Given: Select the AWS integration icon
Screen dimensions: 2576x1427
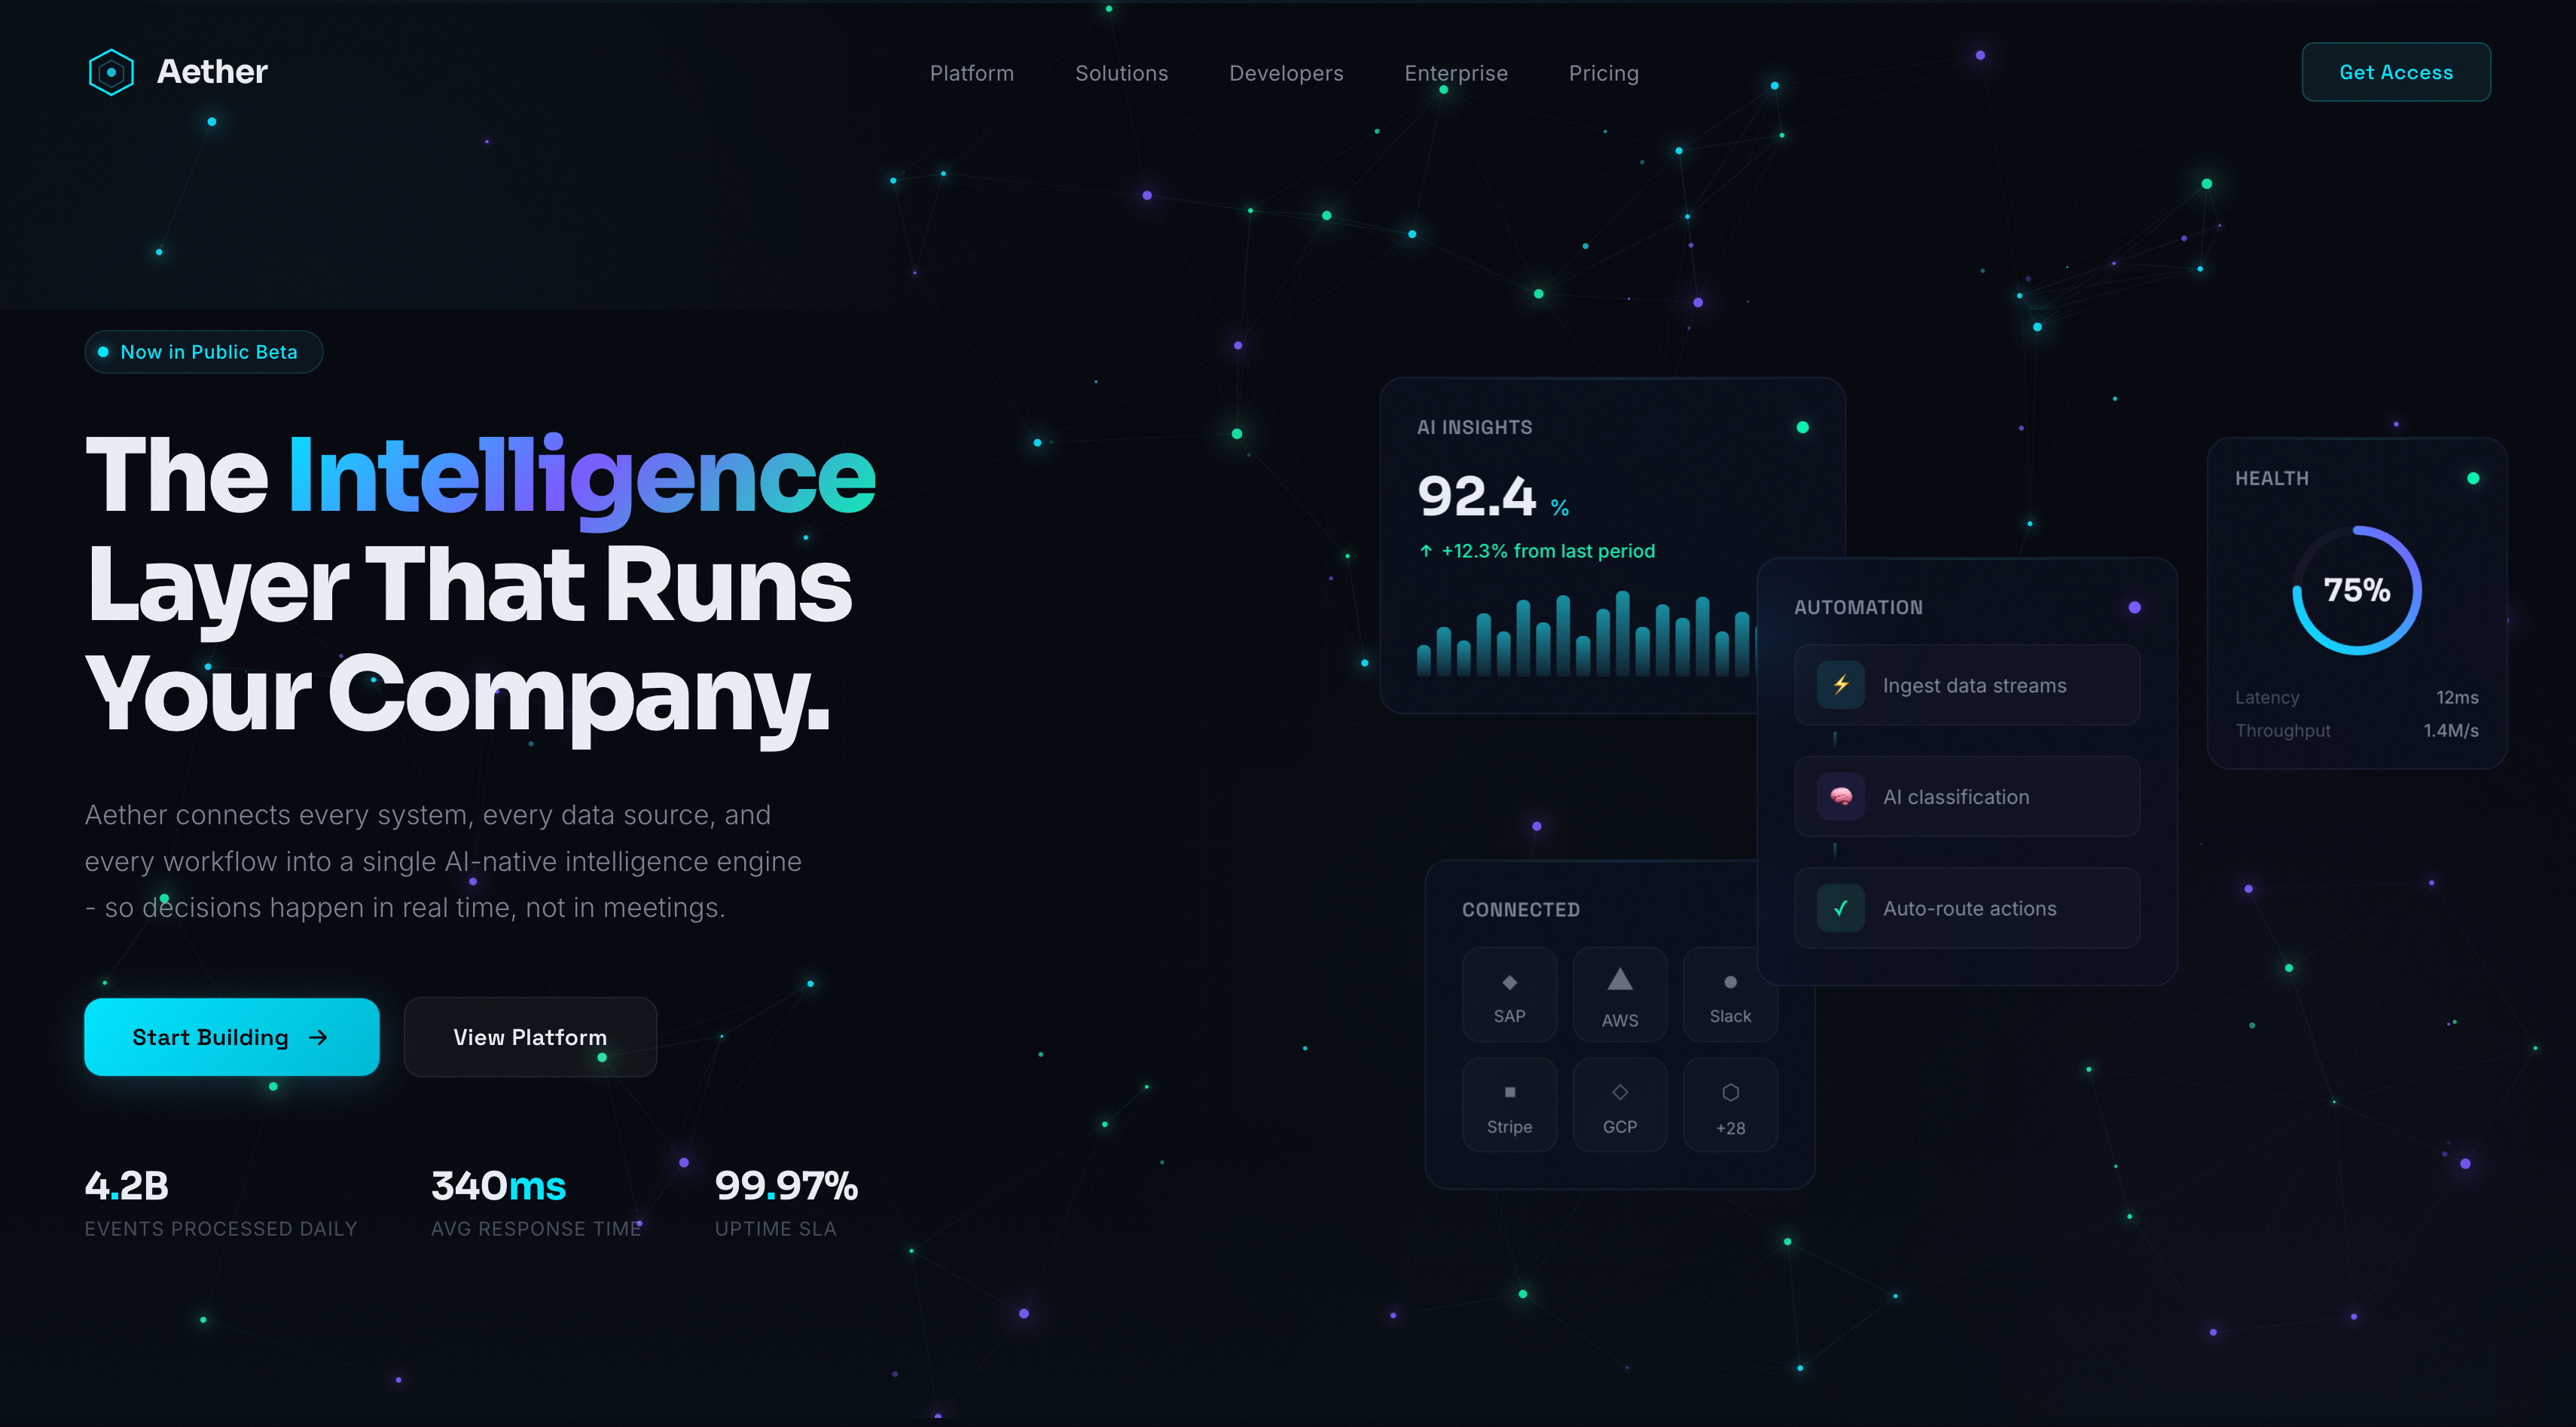Looking at the screenshot, I should (x=1619, y=994).
